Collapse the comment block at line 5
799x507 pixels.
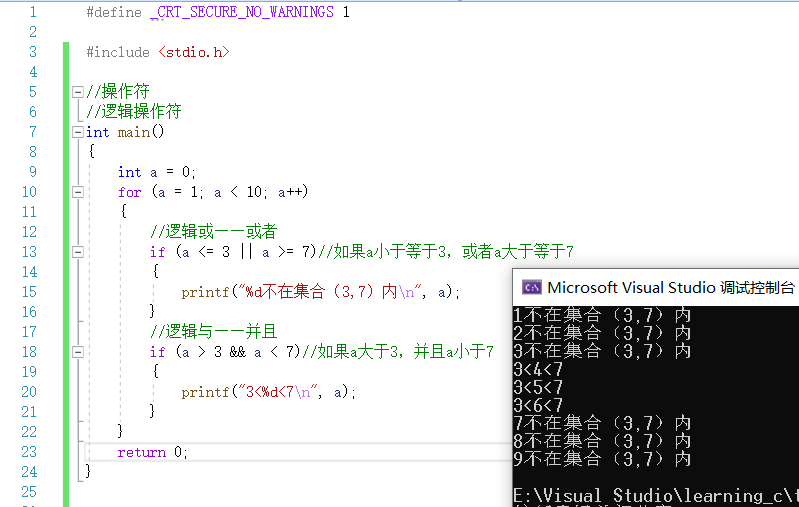point(77,92)
